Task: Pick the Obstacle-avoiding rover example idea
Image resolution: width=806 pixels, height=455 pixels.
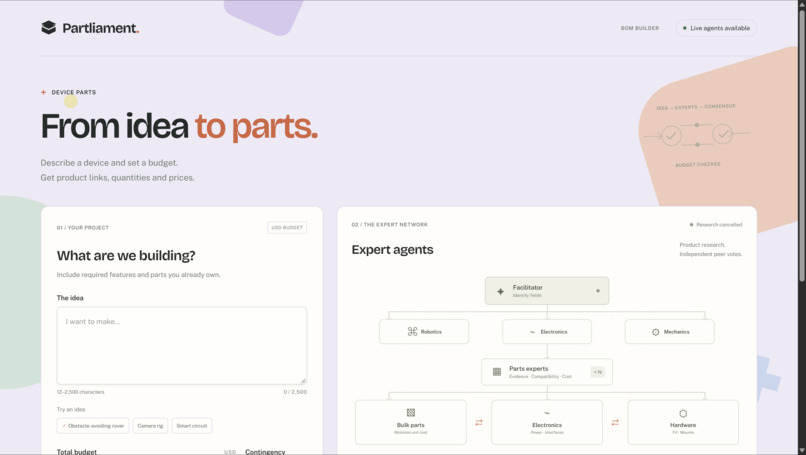Action: [x=93, y=426]
